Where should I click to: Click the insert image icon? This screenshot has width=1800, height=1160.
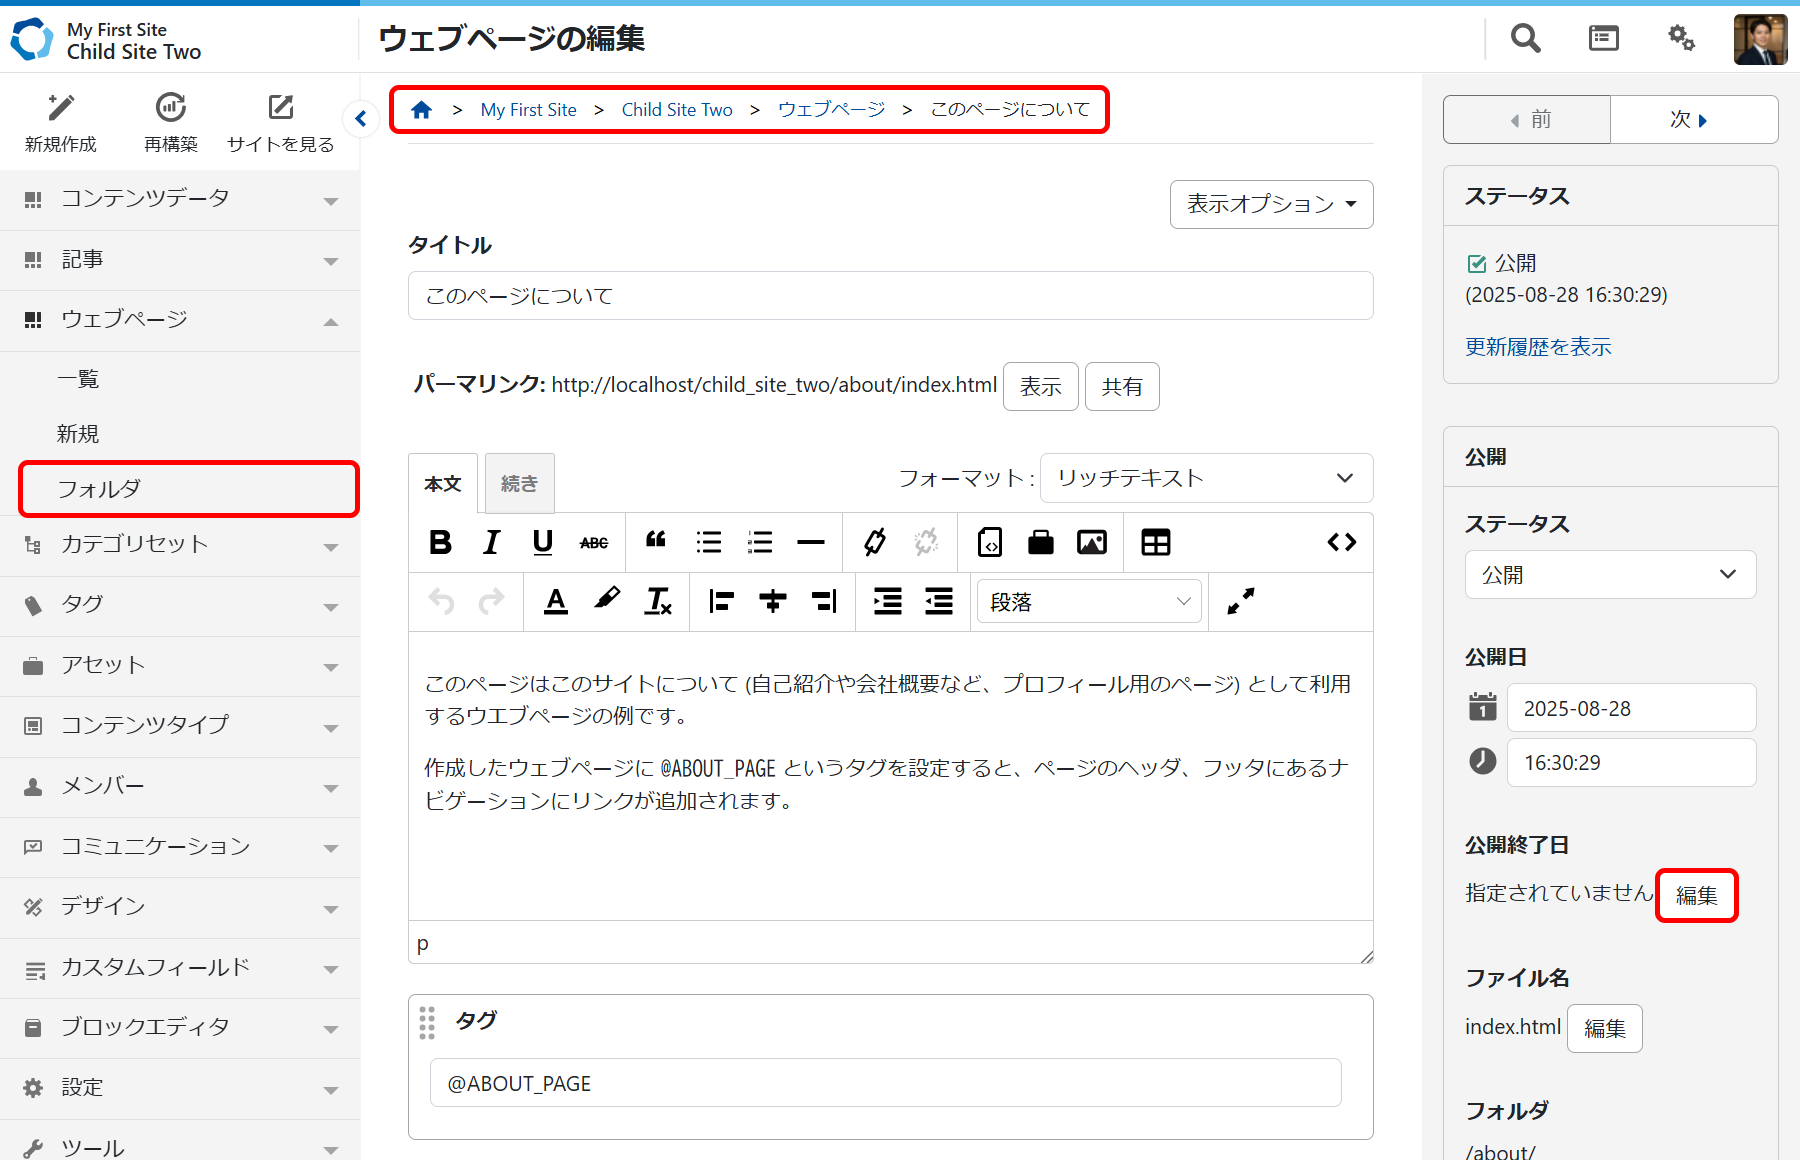click(1091, 543)
